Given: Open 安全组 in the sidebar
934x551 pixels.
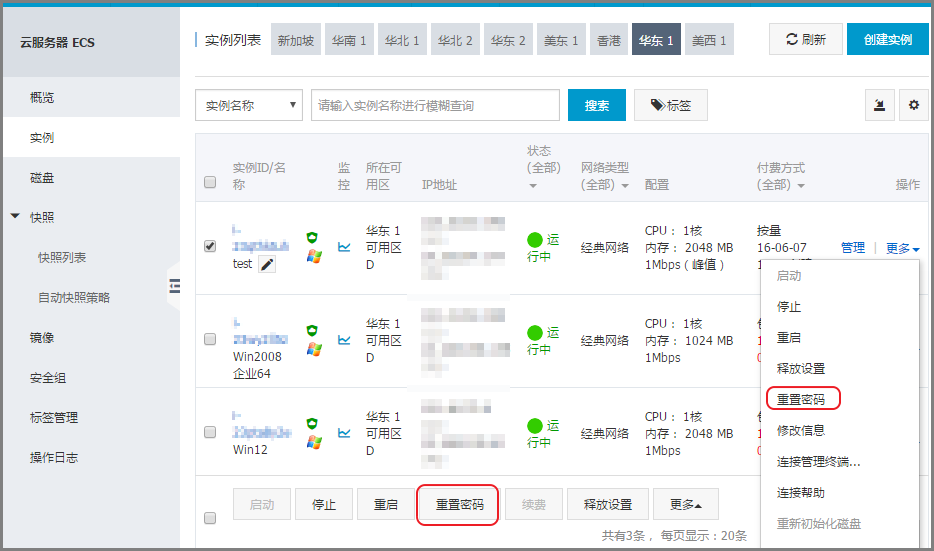Looking at the screenshot, I should pyautogui.click(x=92, y=378).
